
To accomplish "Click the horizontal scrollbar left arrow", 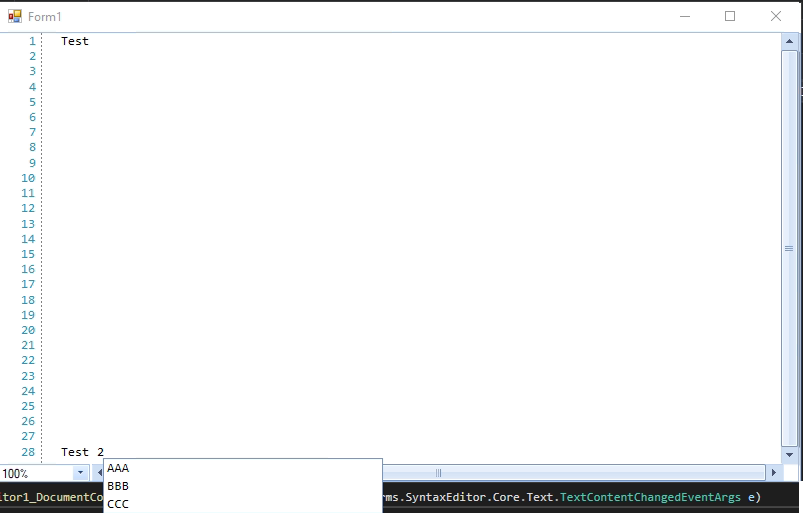I will (99, 473).
